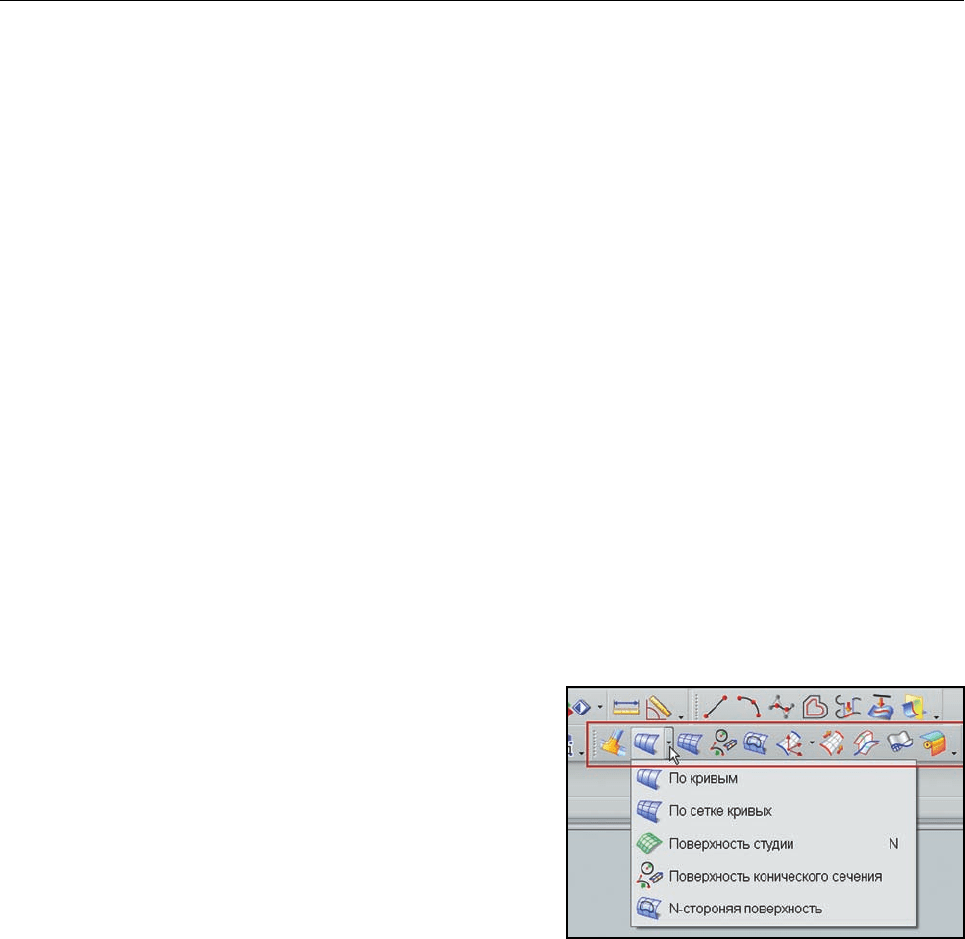Click the N-sided surface toolbar icon

coord(756,743)
